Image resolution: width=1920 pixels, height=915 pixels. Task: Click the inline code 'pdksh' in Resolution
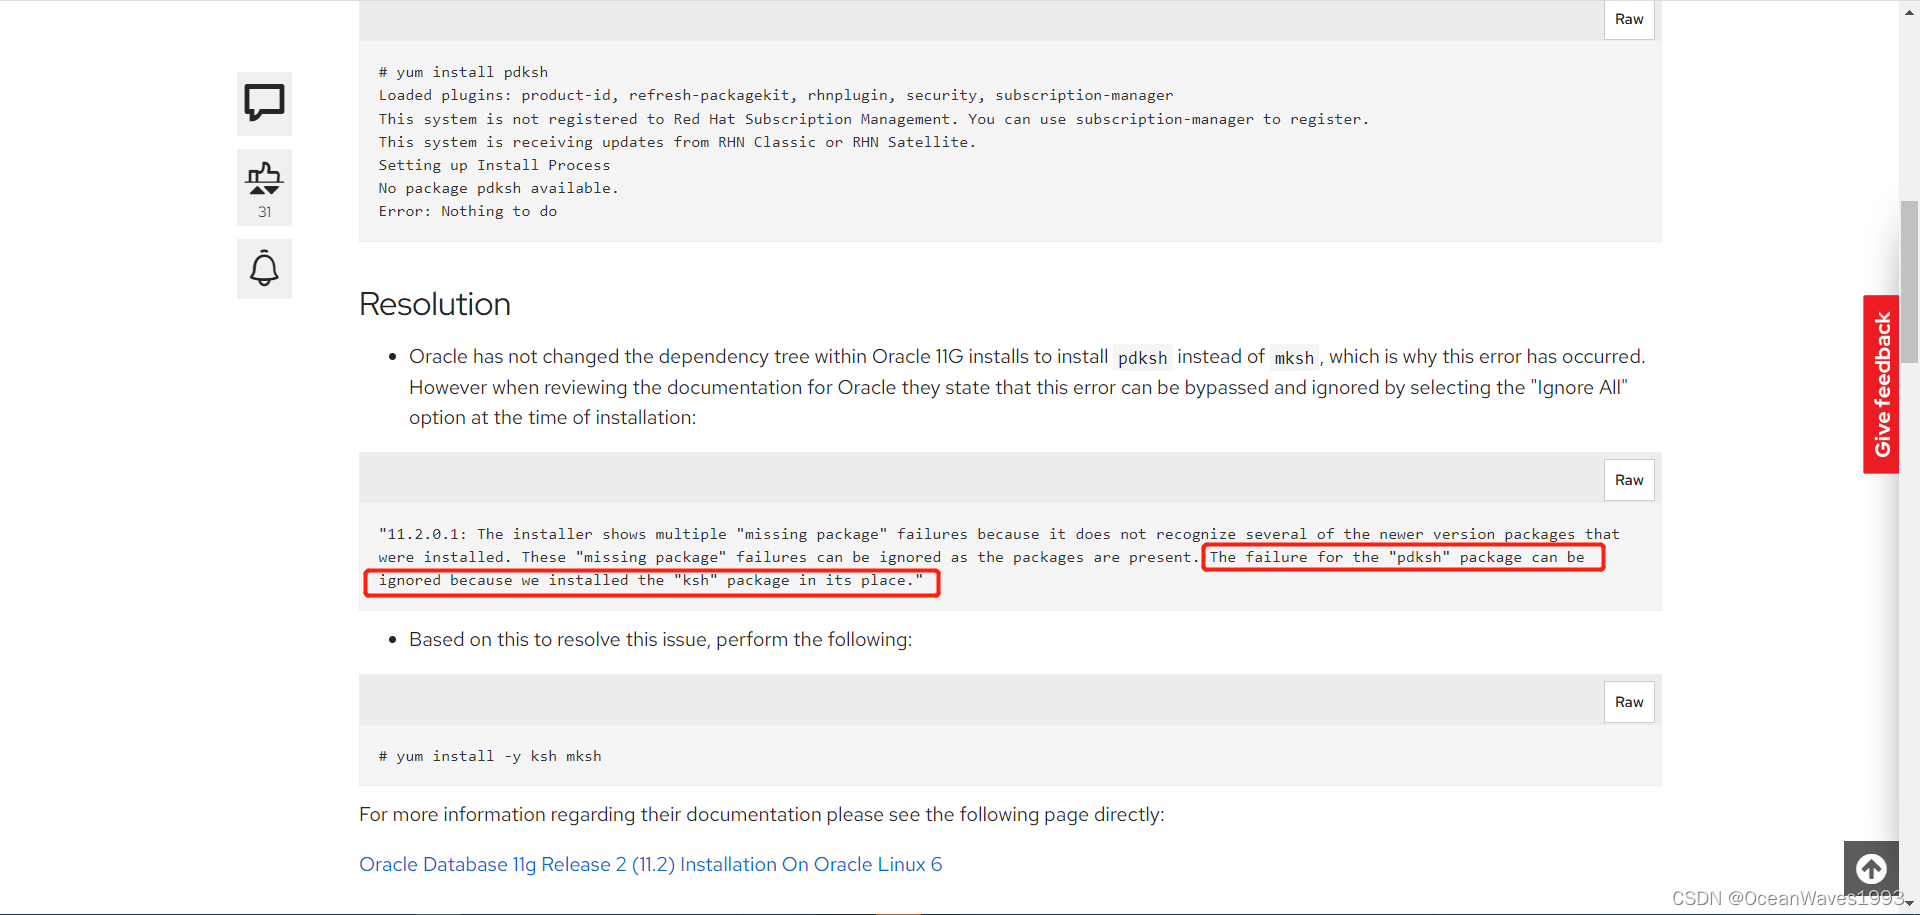coord(1142,358)
